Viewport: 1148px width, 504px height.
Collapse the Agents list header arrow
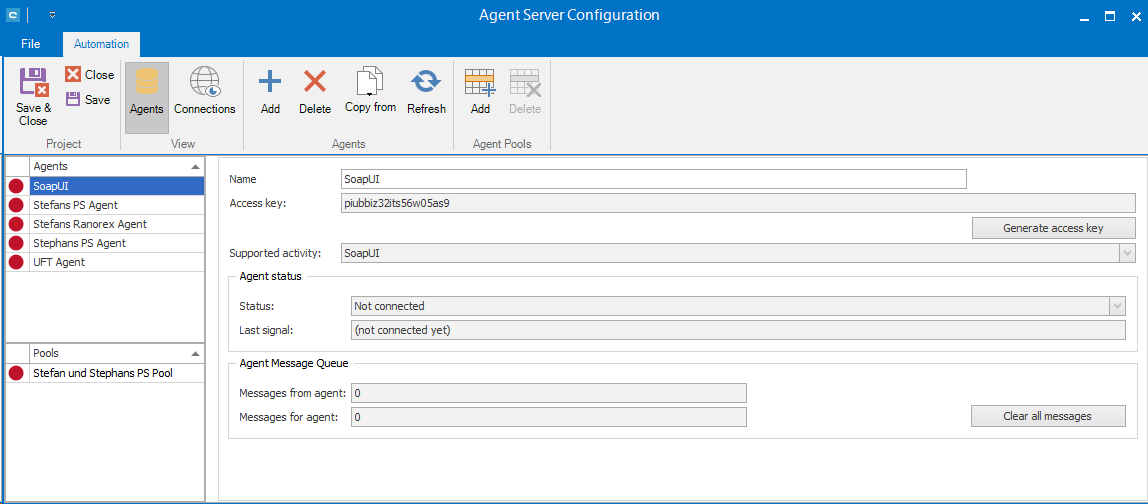194,166
